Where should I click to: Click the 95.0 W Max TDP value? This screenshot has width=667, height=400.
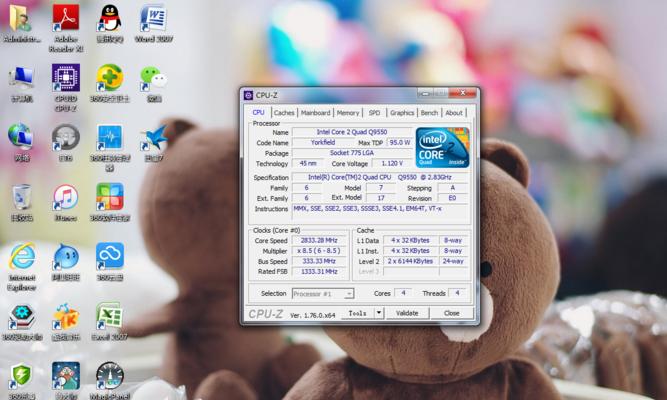pyautogui.click(x=400, y=143)
